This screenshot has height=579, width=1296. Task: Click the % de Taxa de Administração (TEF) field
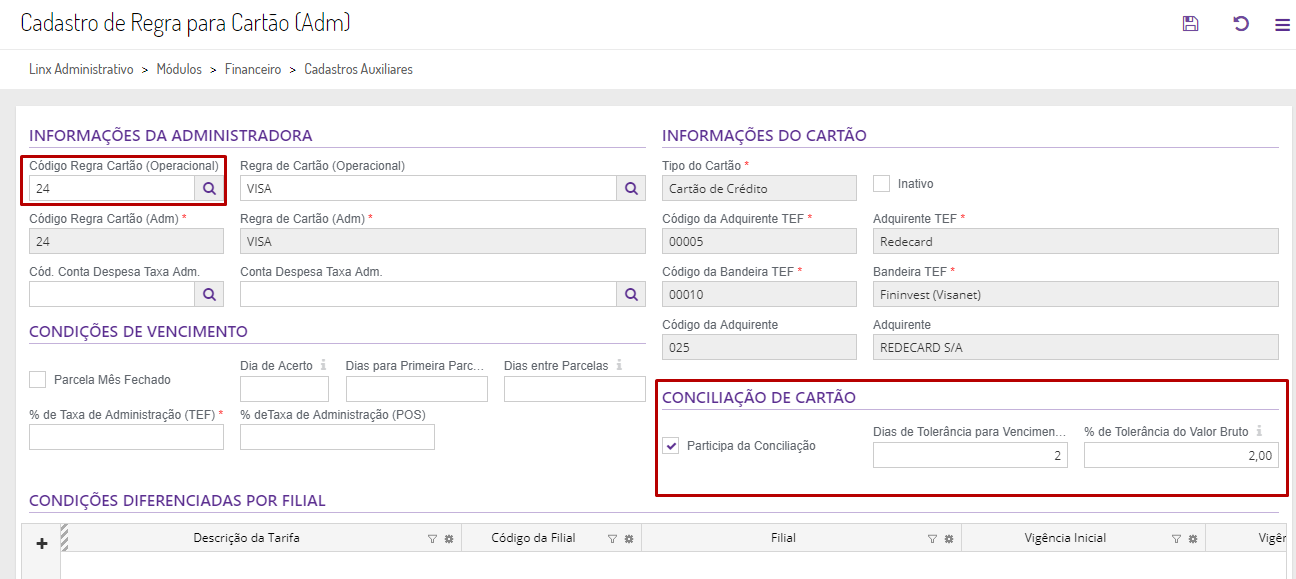point(126,437)
